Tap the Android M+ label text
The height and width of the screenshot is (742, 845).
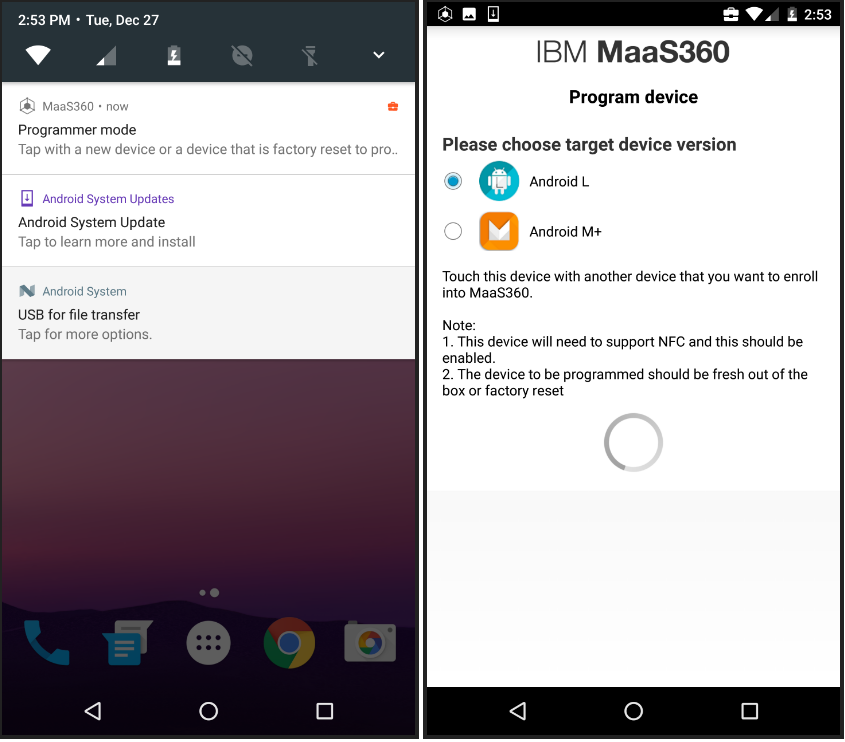565,232
